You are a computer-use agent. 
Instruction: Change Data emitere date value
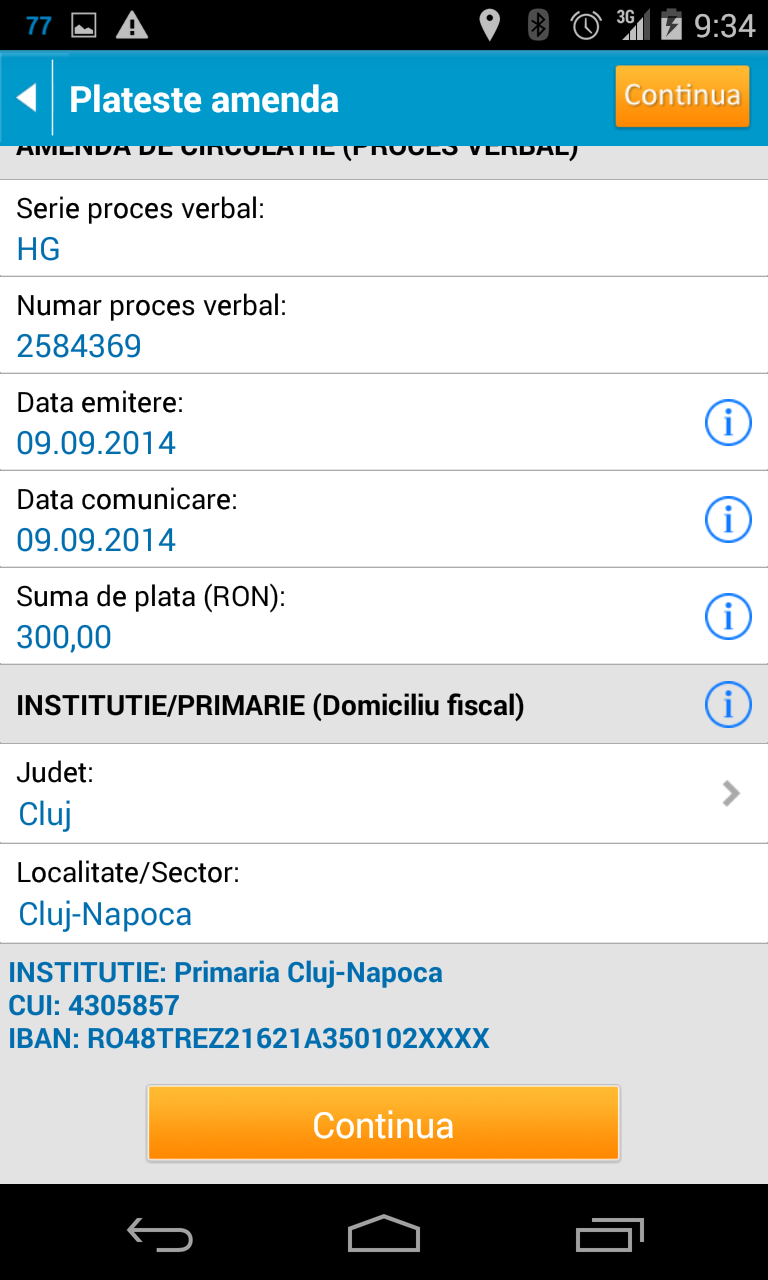pos(96,443)
